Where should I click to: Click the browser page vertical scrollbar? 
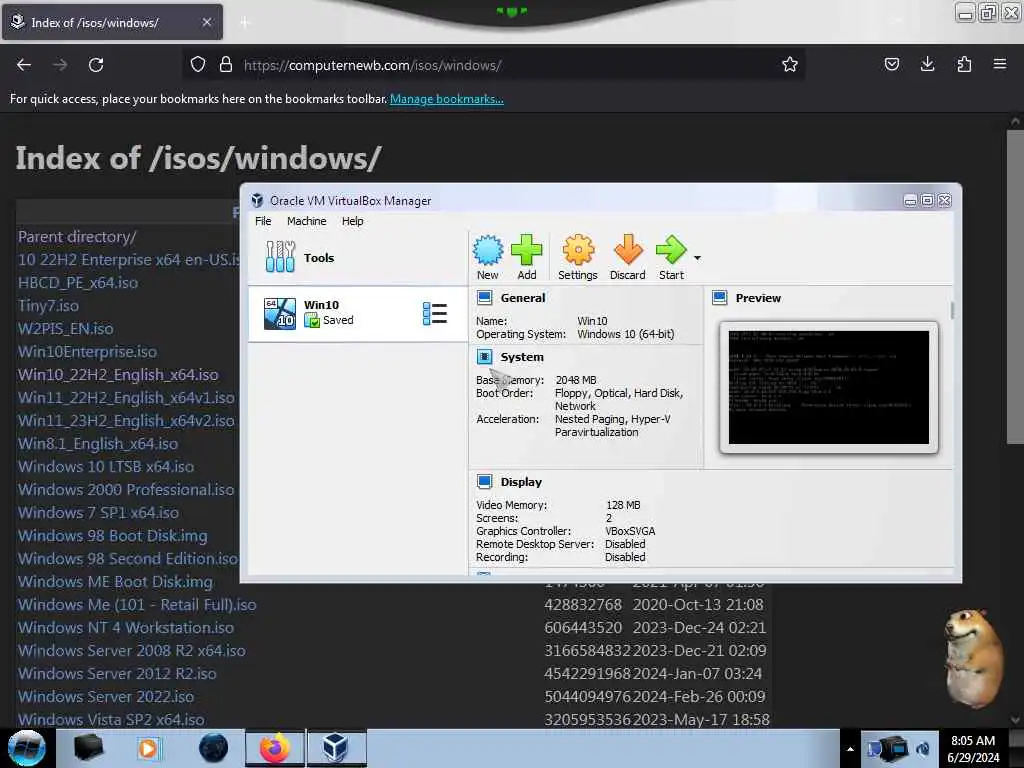(1015, 287)
